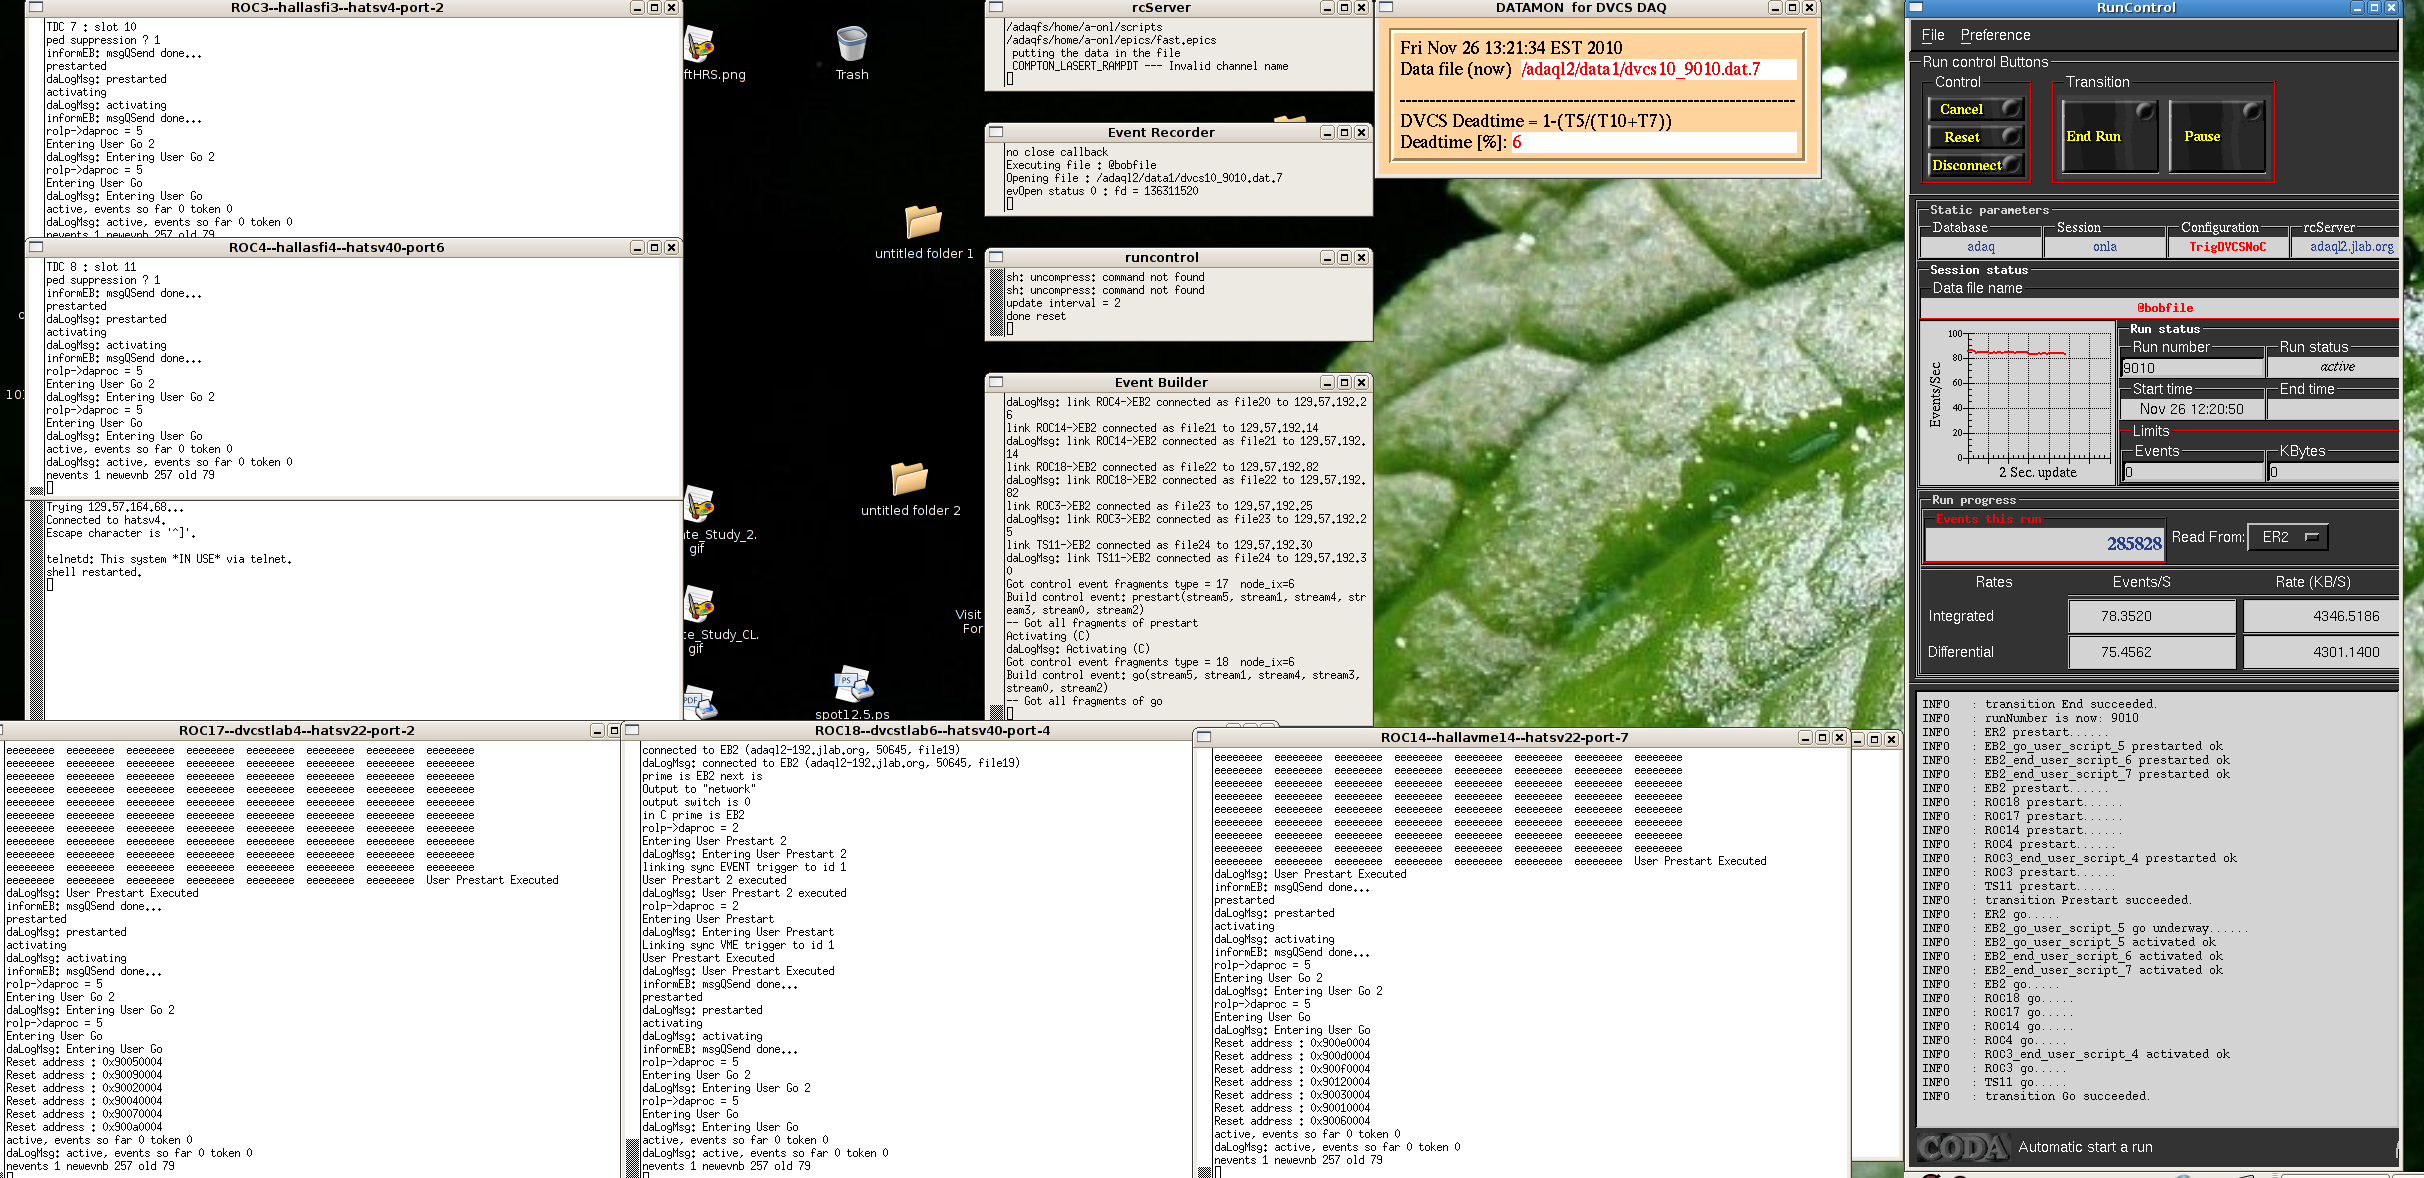Click Start time value Nov 26 12:20:50
Image resolution: width=2424 pixels, height=1178 pixels.
tap(2192, 409)
